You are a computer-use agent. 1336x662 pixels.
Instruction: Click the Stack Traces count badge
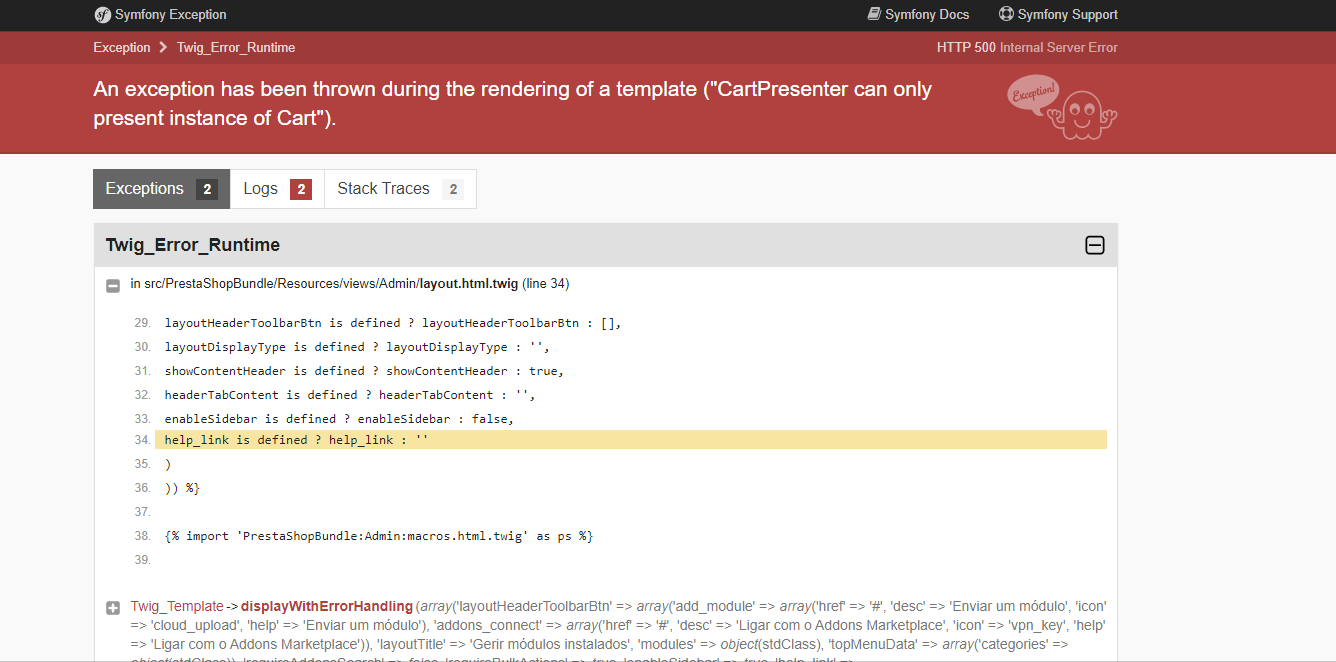coord(453,189)
